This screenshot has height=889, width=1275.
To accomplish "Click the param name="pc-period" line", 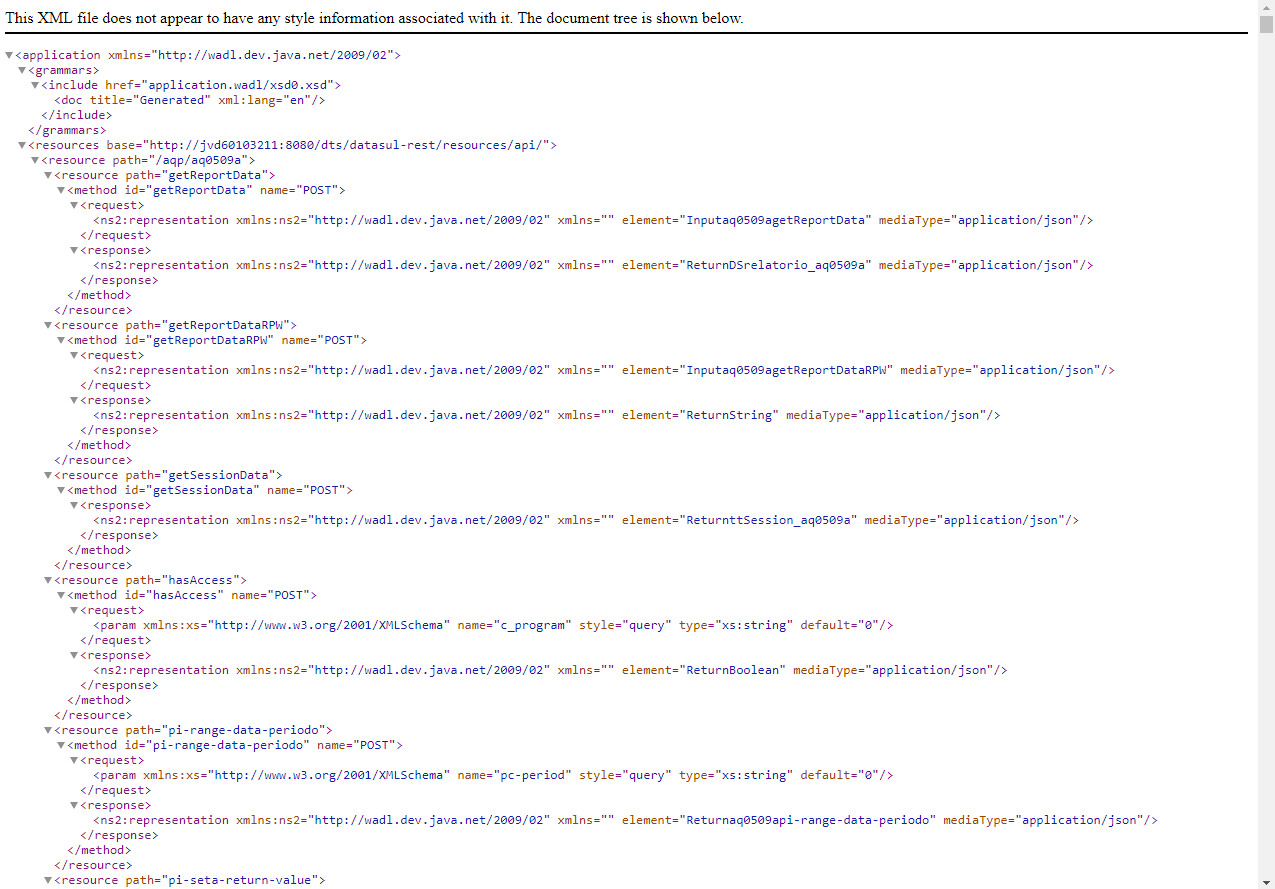I will pos(493,775).
